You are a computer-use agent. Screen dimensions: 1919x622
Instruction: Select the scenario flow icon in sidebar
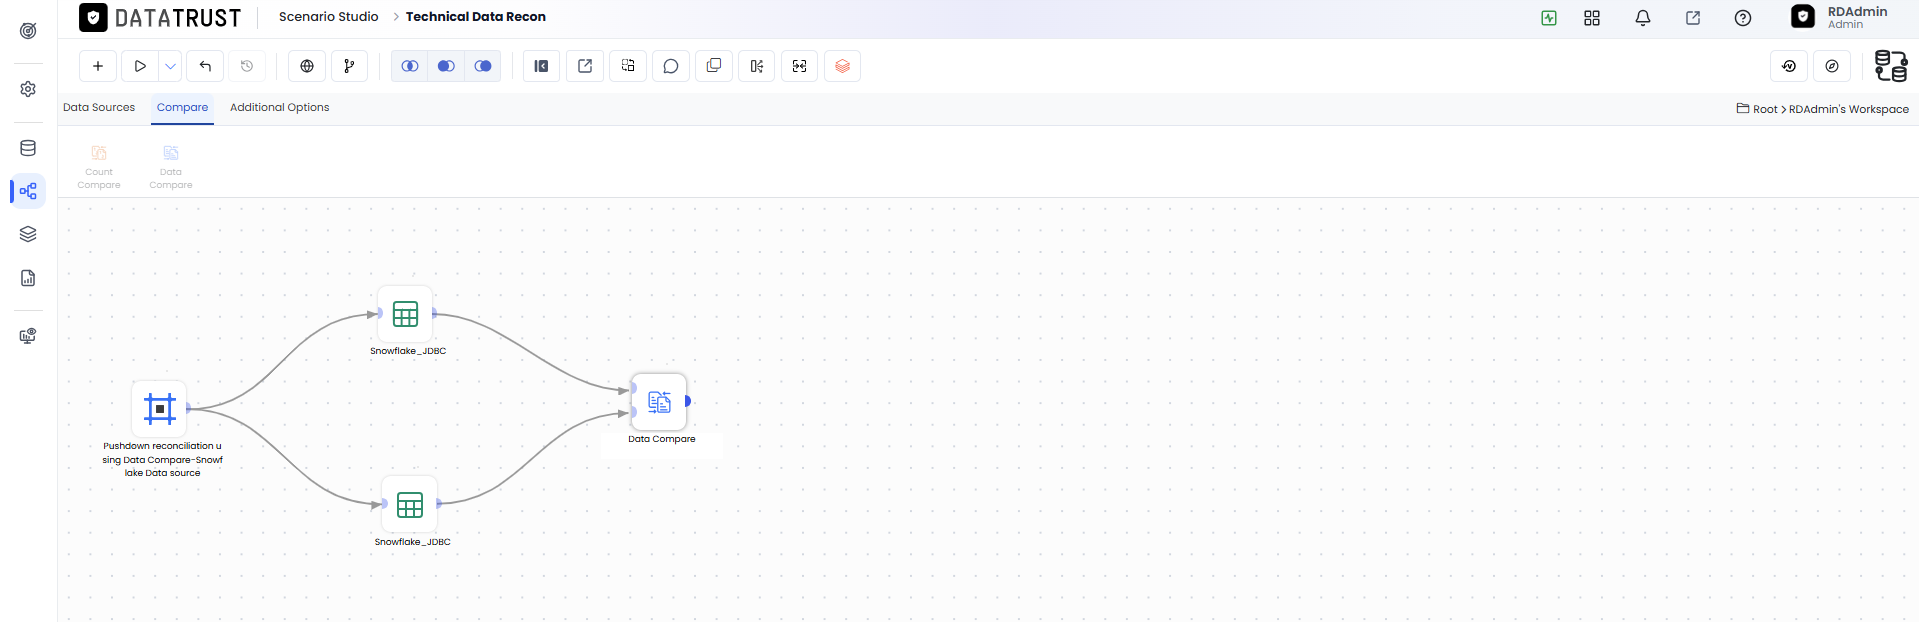[x=28, y=191]
